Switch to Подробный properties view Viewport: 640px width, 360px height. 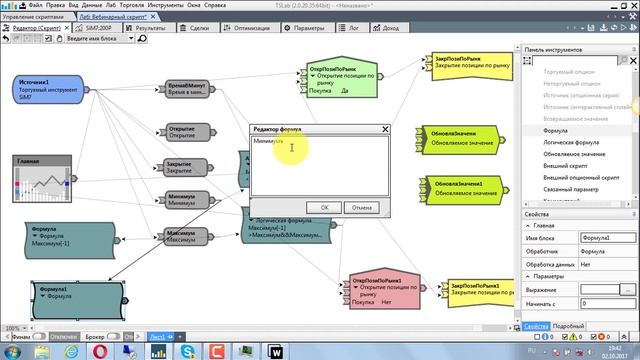(568, 326)
